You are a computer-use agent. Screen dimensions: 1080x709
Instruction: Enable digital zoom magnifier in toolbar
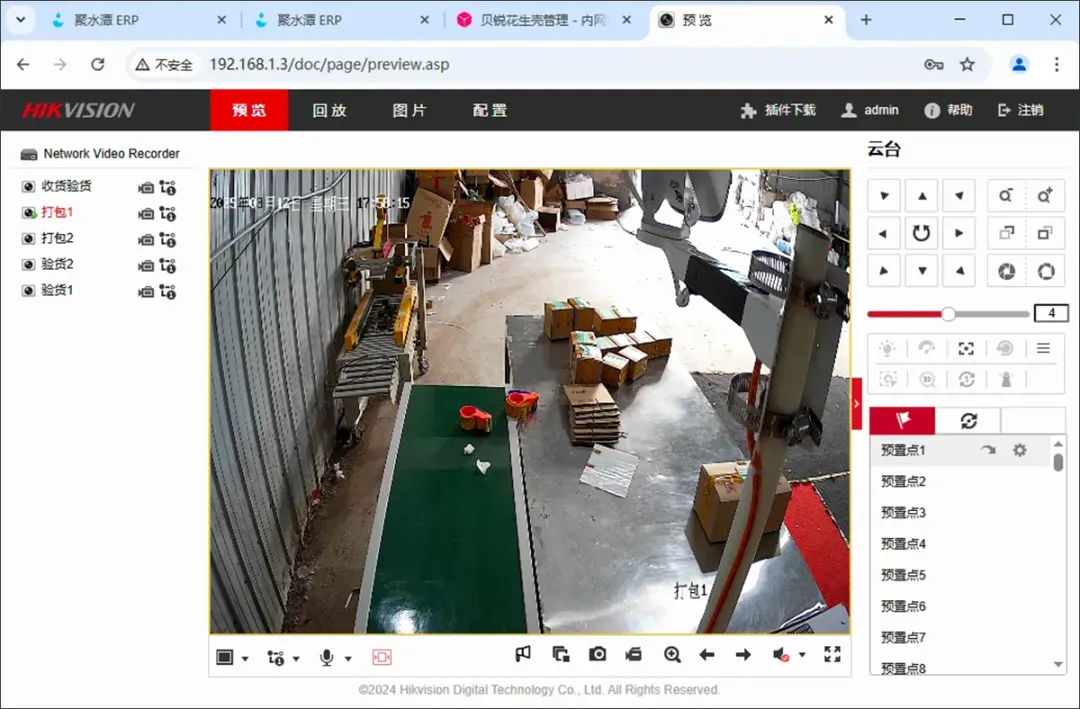coord(672,654)
